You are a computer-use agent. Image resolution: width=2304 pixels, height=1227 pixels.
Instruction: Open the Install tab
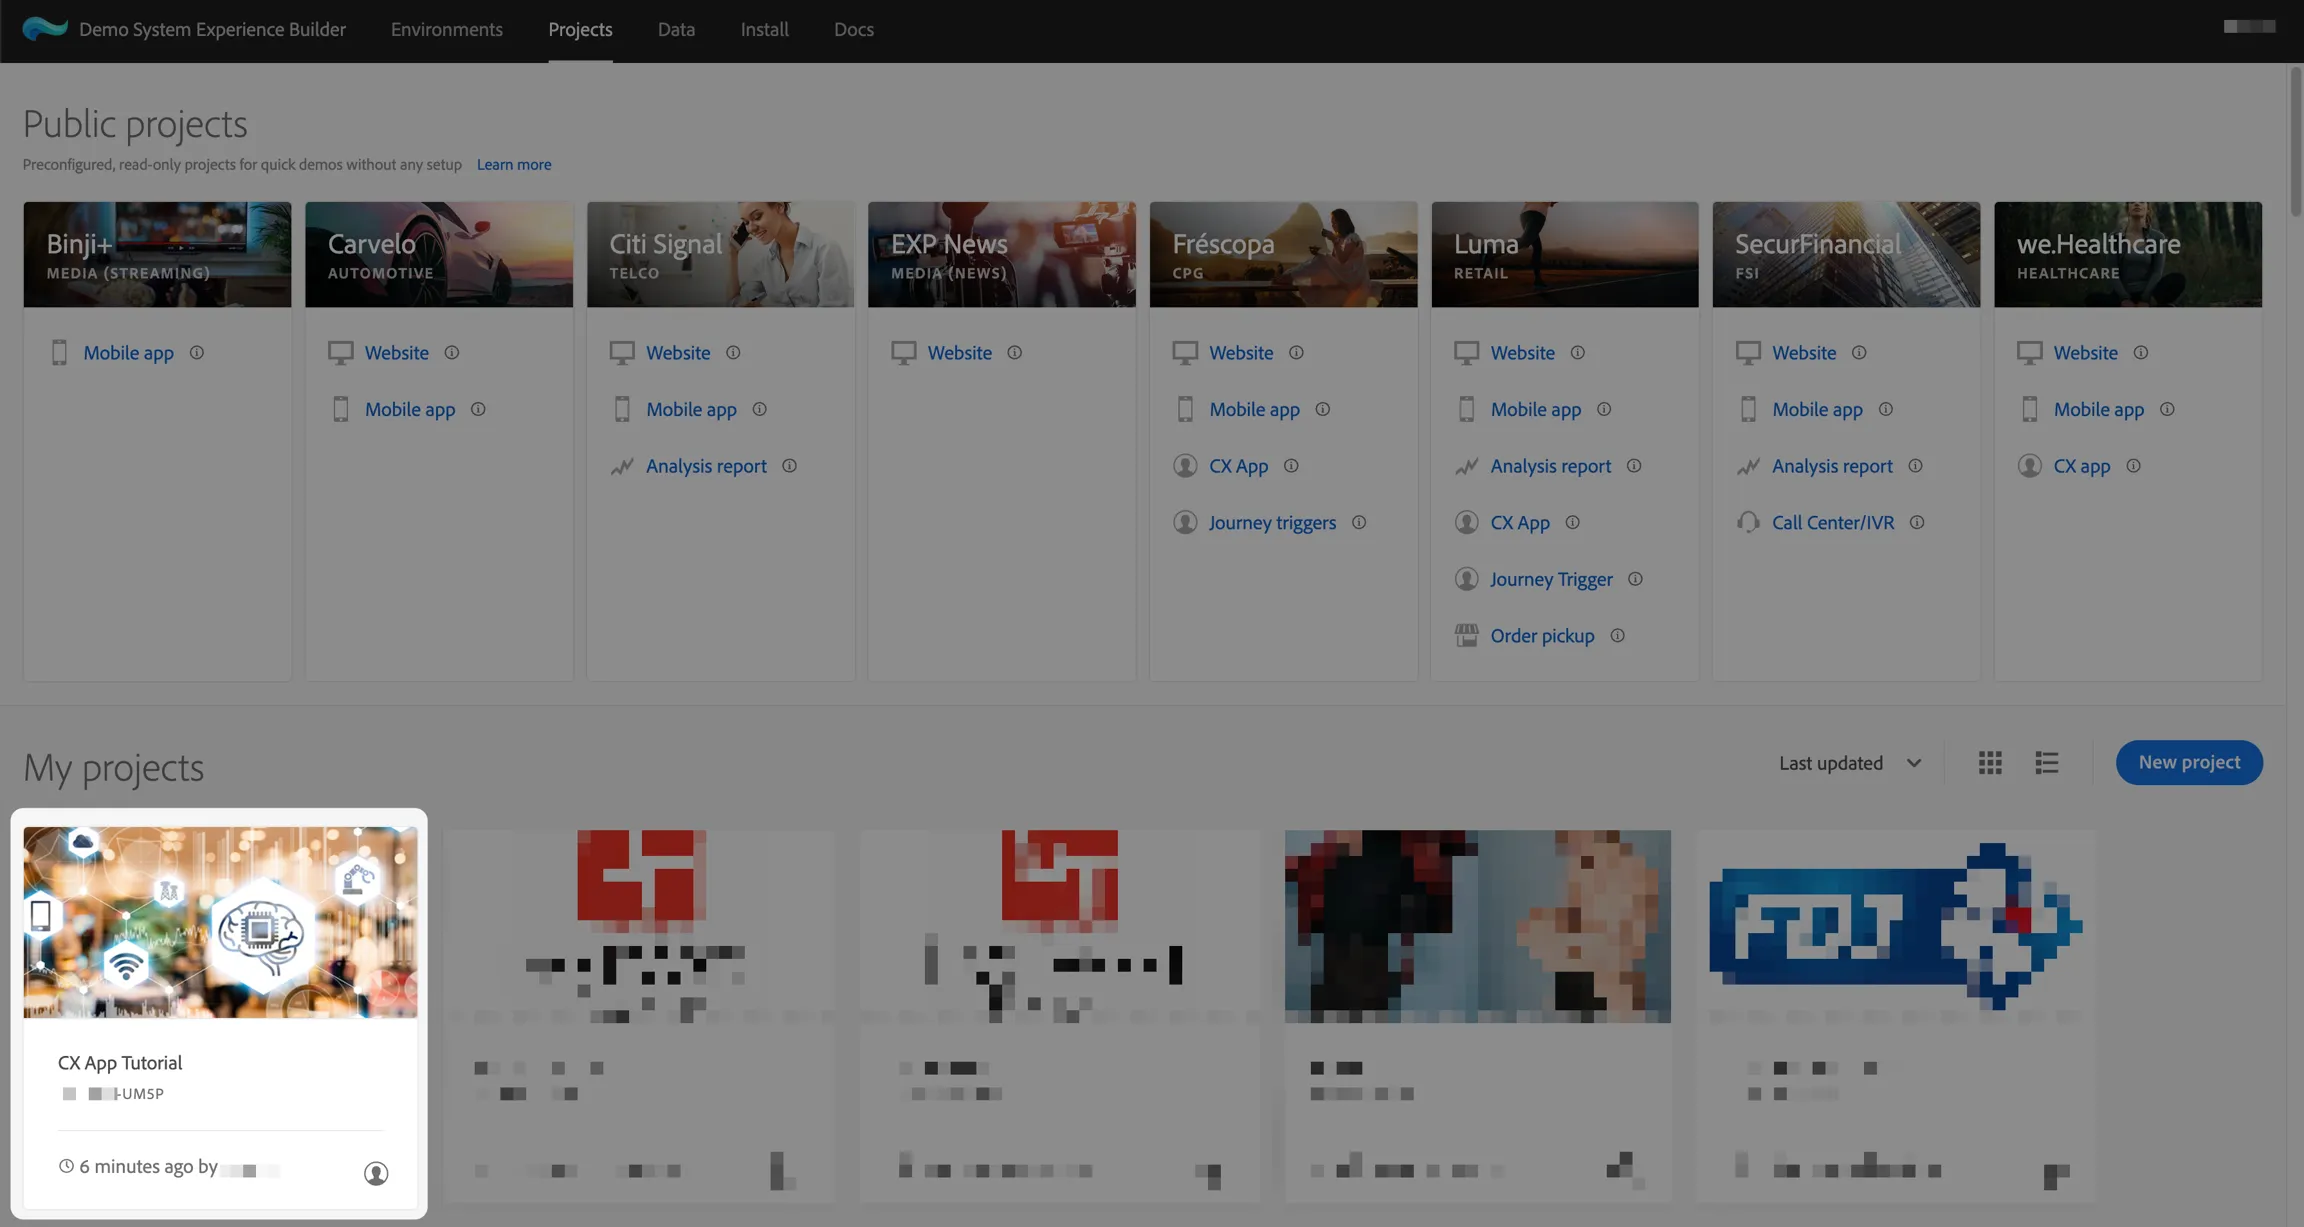[764, 29]
